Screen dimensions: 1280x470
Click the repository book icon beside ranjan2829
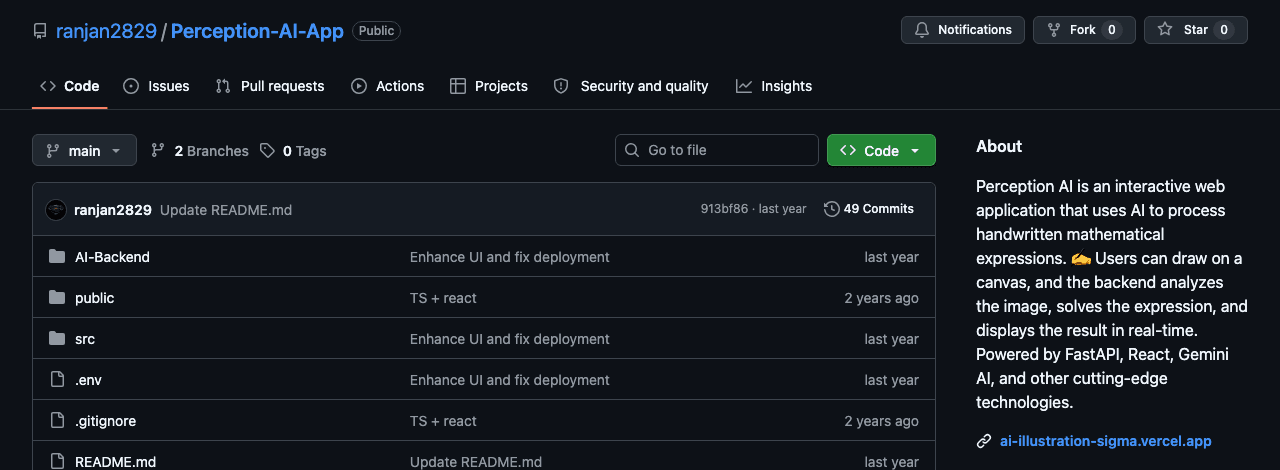click(40, 31)
